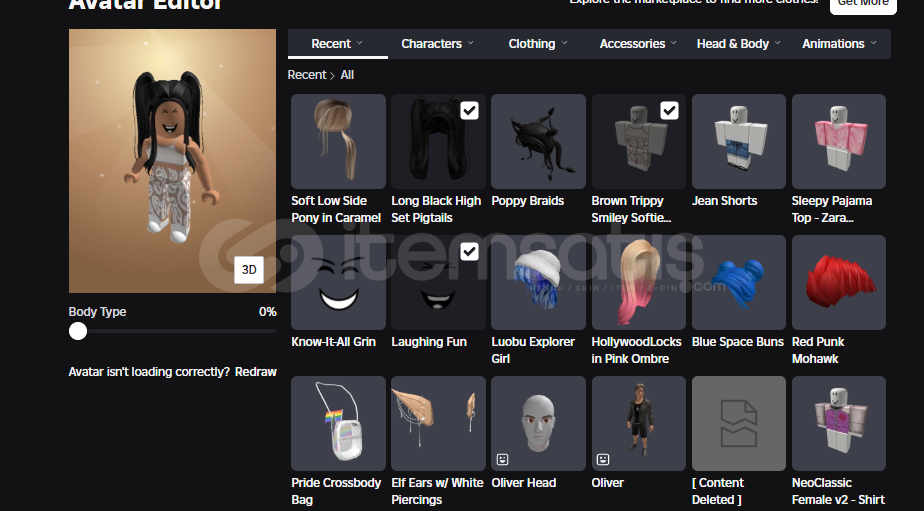The height and width of the screenshot is (511, 924).
Task: Expand the Accessories dropdown chevron
Action: (x=673, y=43)
